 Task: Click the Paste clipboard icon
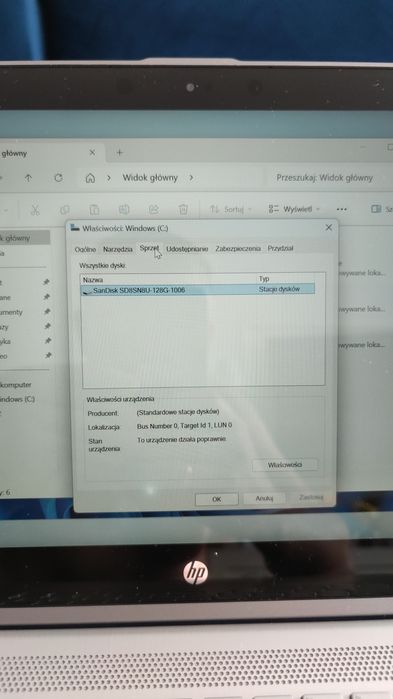94,209
